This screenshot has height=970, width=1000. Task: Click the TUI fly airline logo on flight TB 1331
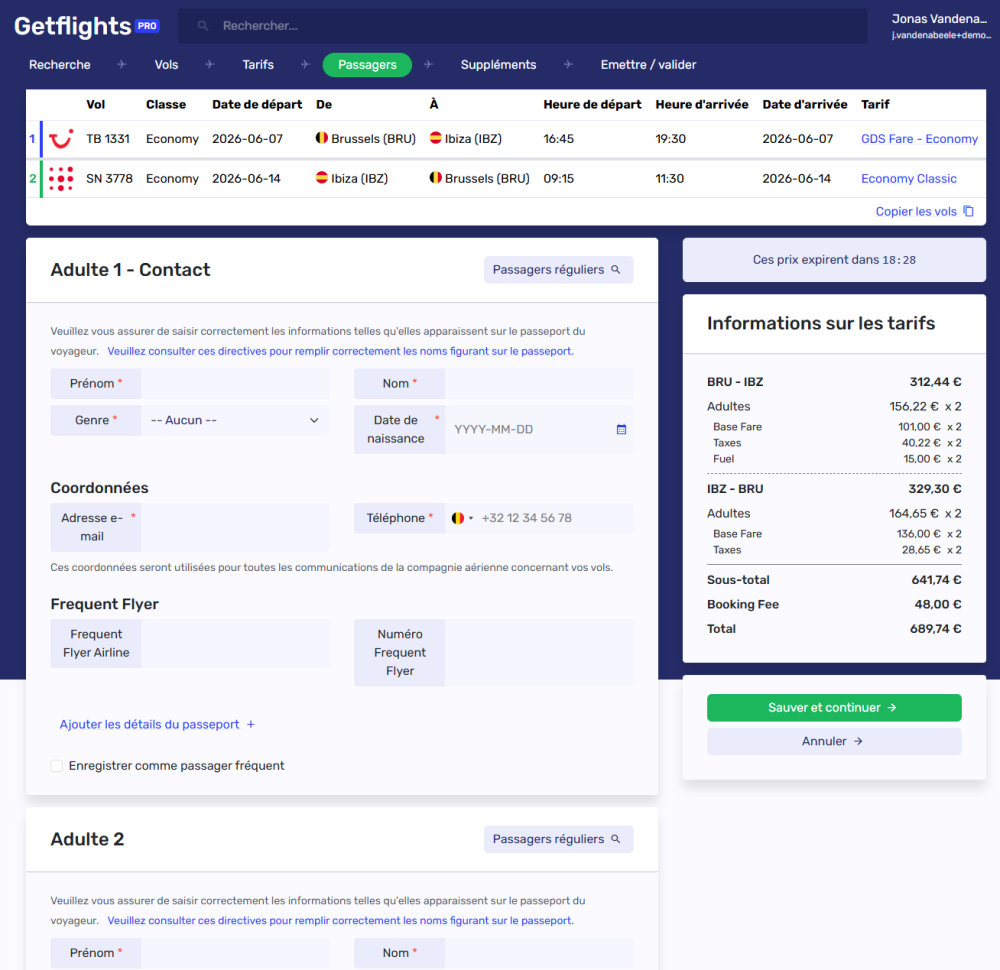(x=61, y=139)
